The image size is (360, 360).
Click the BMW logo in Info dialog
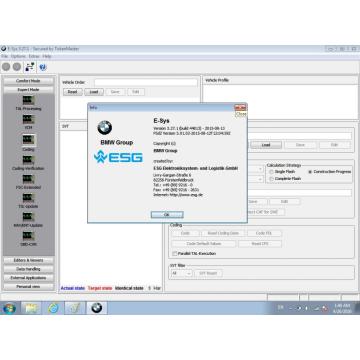(x=105, y=128)
